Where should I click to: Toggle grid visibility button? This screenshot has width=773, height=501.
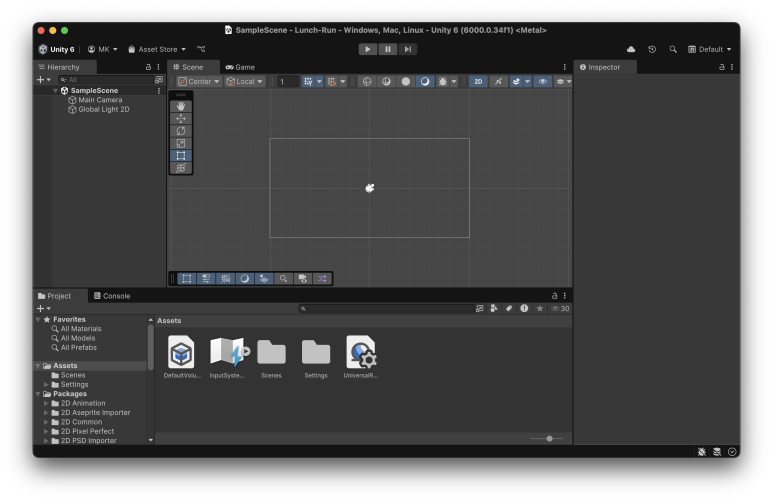point(308,81)
